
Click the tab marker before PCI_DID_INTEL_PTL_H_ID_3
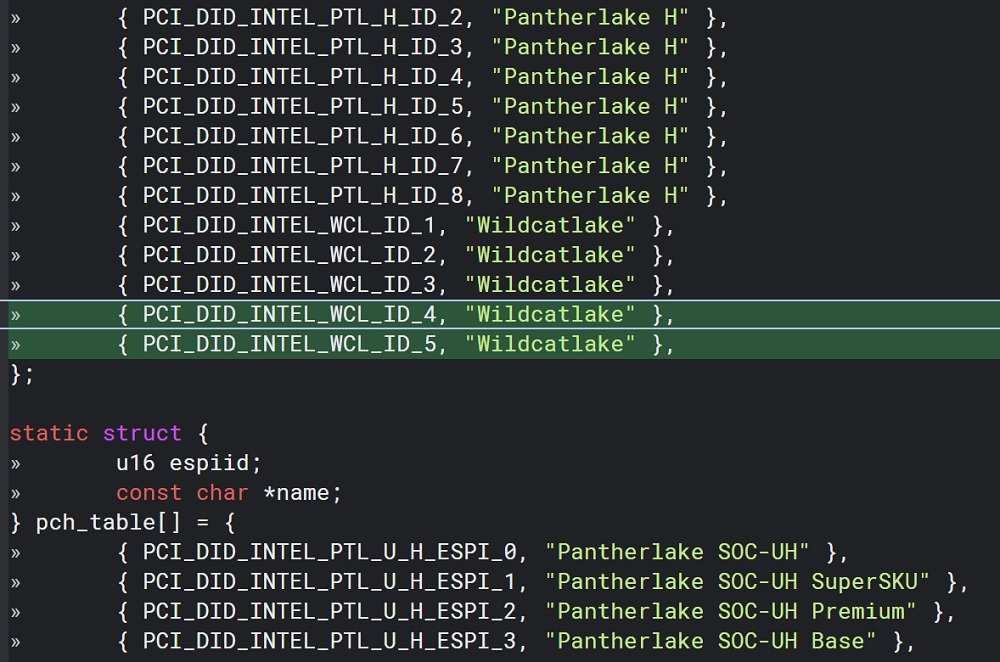click(15, 47)
